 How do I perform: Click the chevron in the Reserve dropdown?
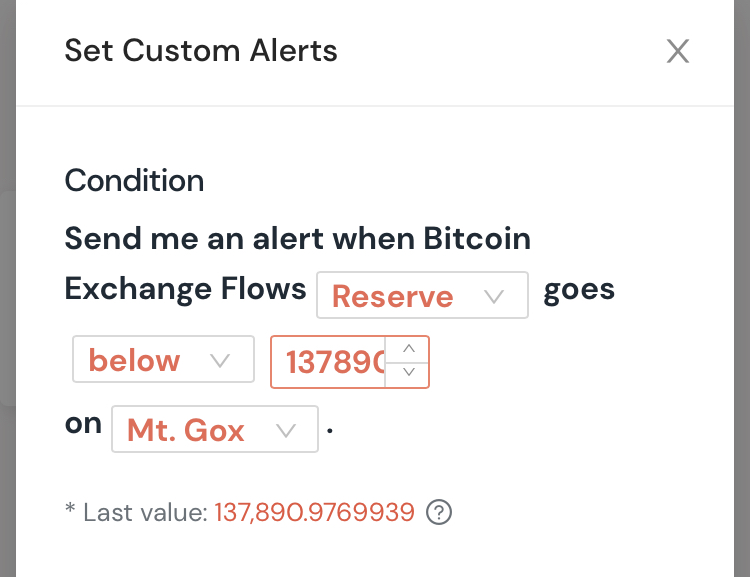pos(493,296)
